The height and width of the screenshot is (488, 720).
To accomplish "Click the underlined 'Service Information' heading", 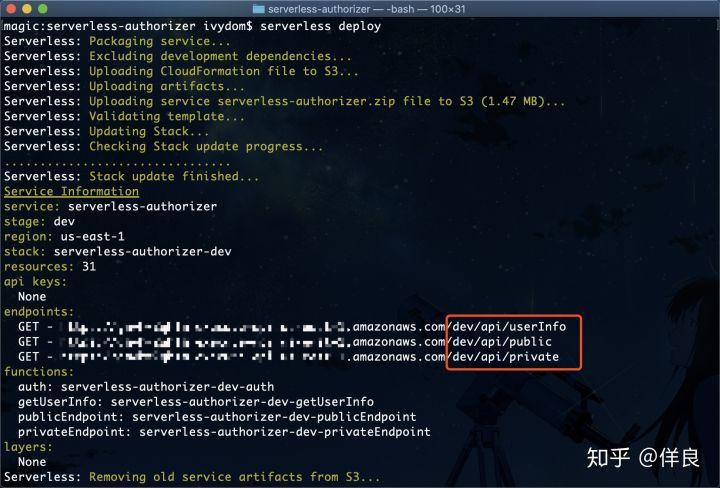I will [71, 192].
